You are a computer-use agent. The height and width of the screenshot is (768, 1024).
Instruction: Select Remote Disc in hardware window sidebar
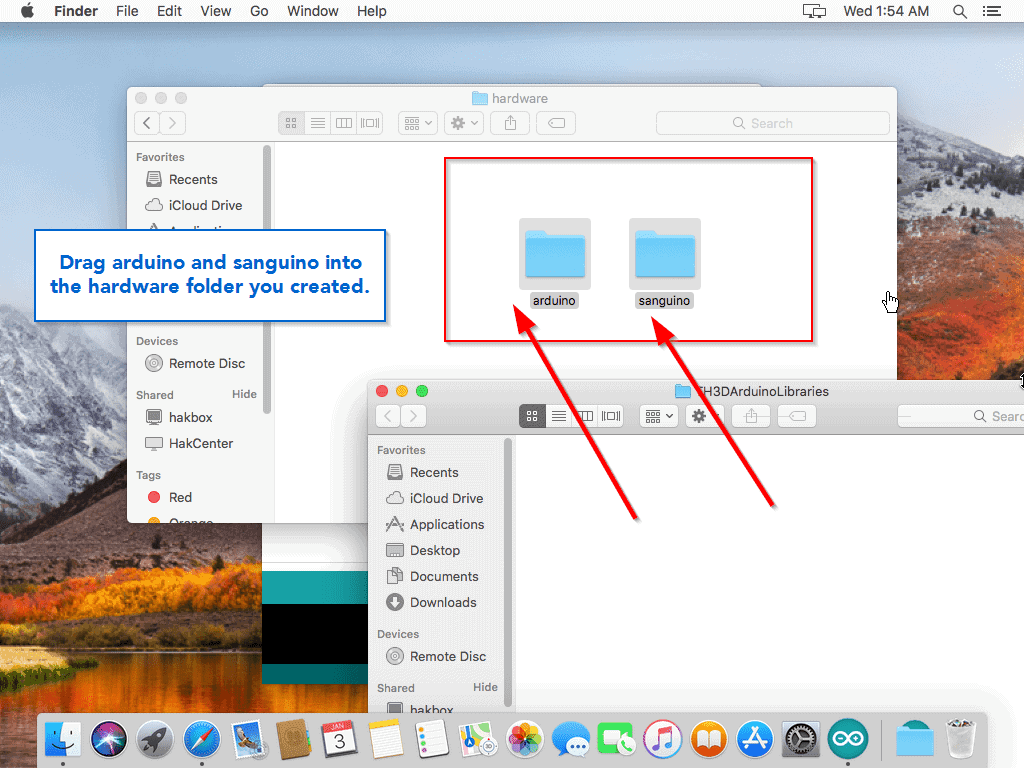(195, 363)
